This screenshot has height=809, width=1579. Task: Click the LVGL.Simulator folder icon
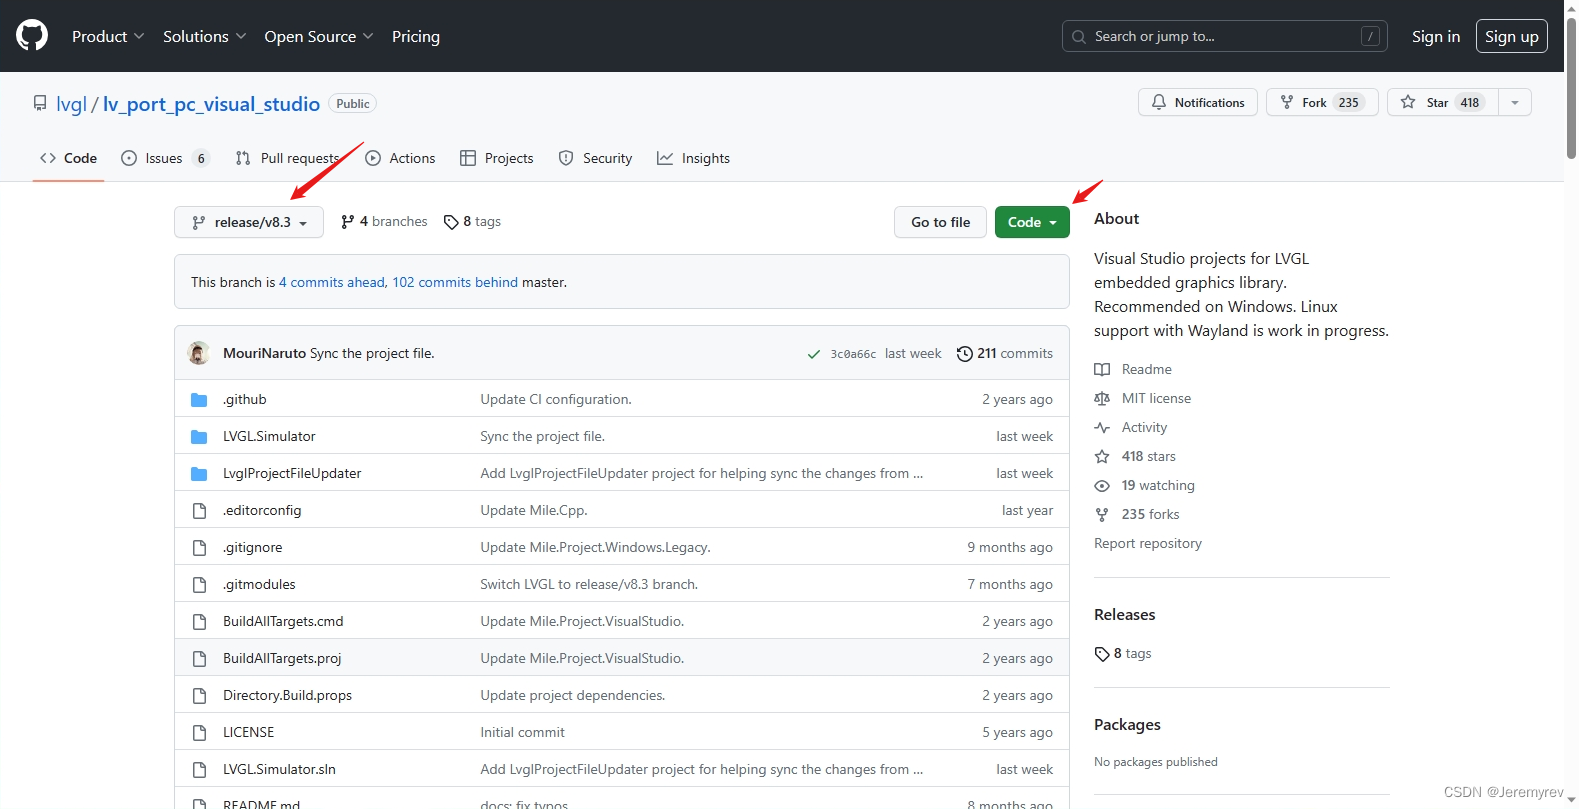pos(199,437)
